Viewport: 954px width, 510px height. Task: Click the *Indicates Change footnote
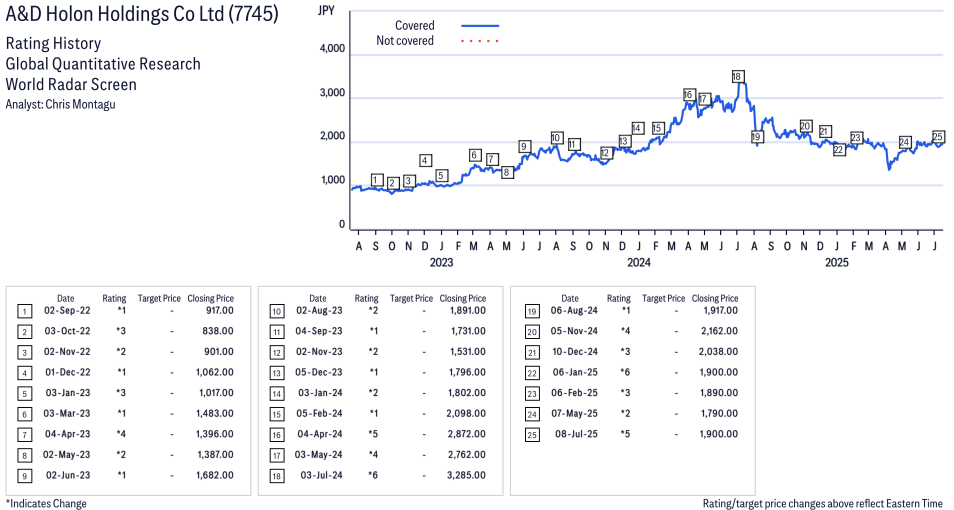point(46,503)
